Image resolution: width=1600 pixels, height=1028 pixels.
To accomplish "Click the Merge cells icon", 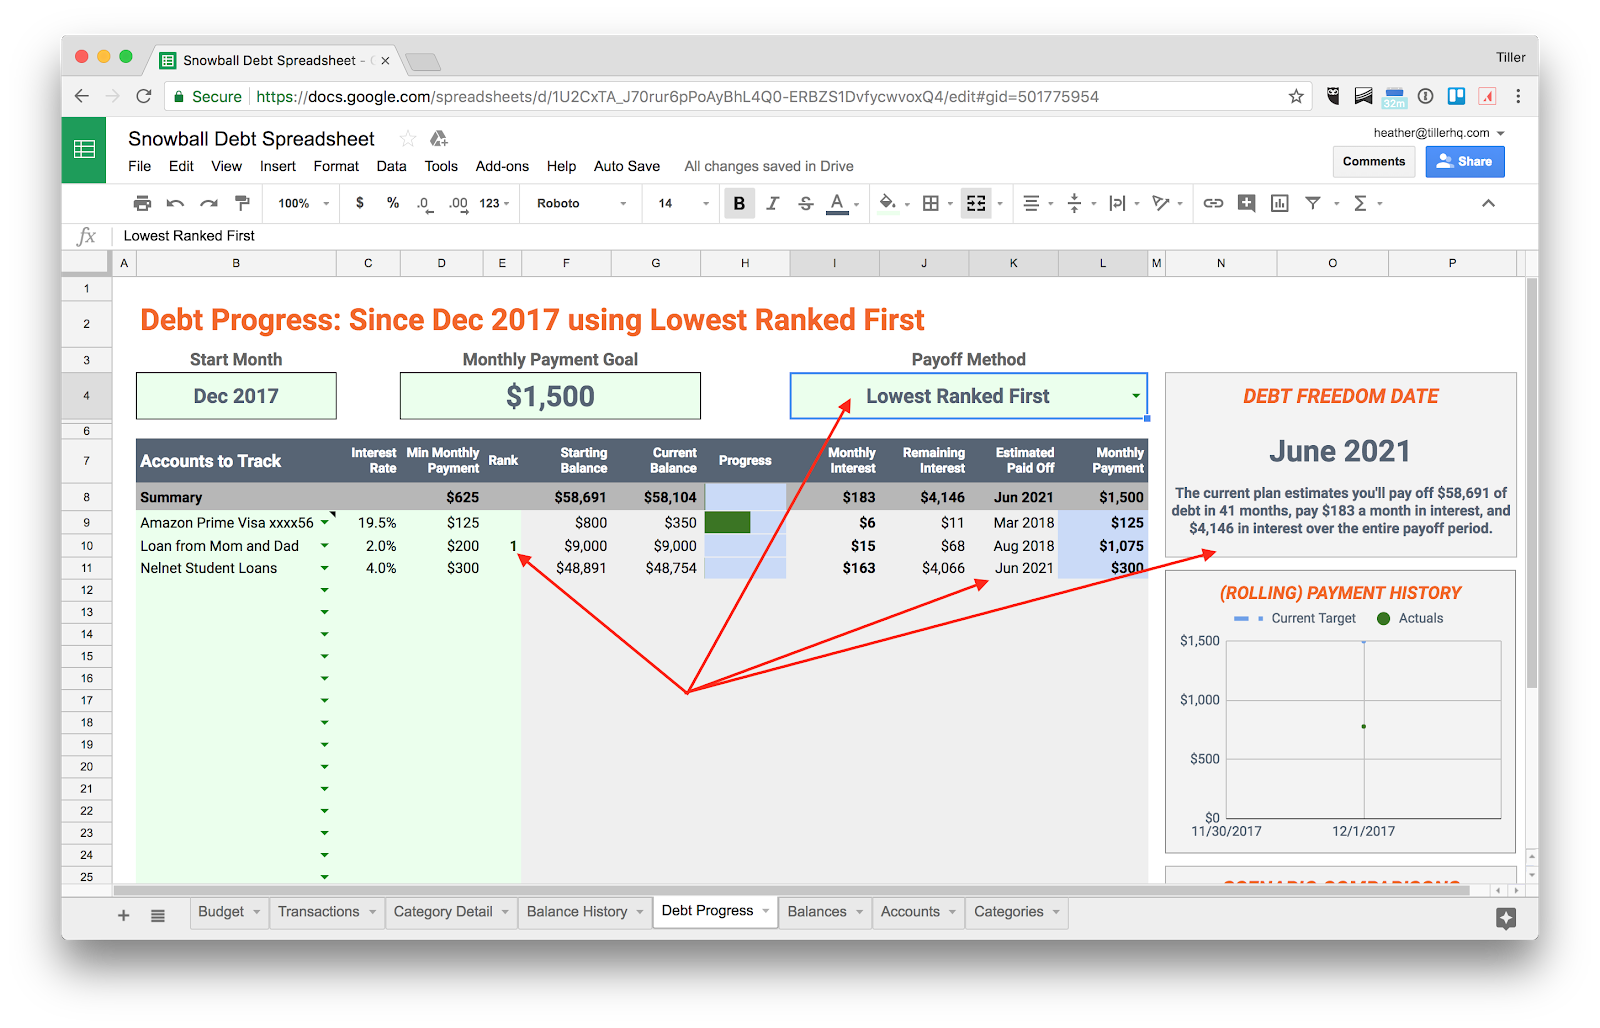I will [976, 203].
